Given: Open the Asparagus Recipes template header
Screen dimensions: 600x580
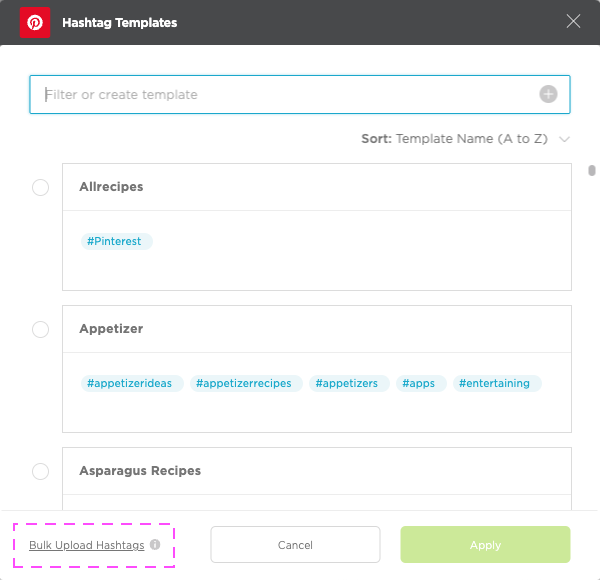Looking at the screenshot, I should (317, 471).
